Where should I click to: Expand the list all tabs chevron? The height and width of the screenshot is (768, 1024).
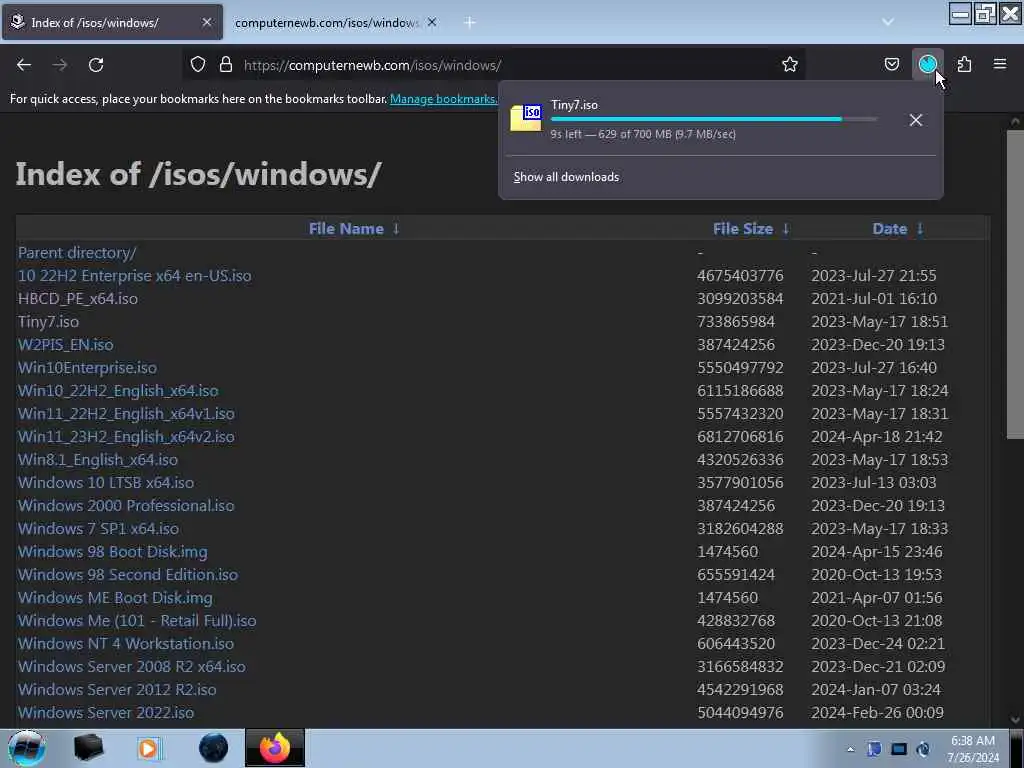point(888,22)
